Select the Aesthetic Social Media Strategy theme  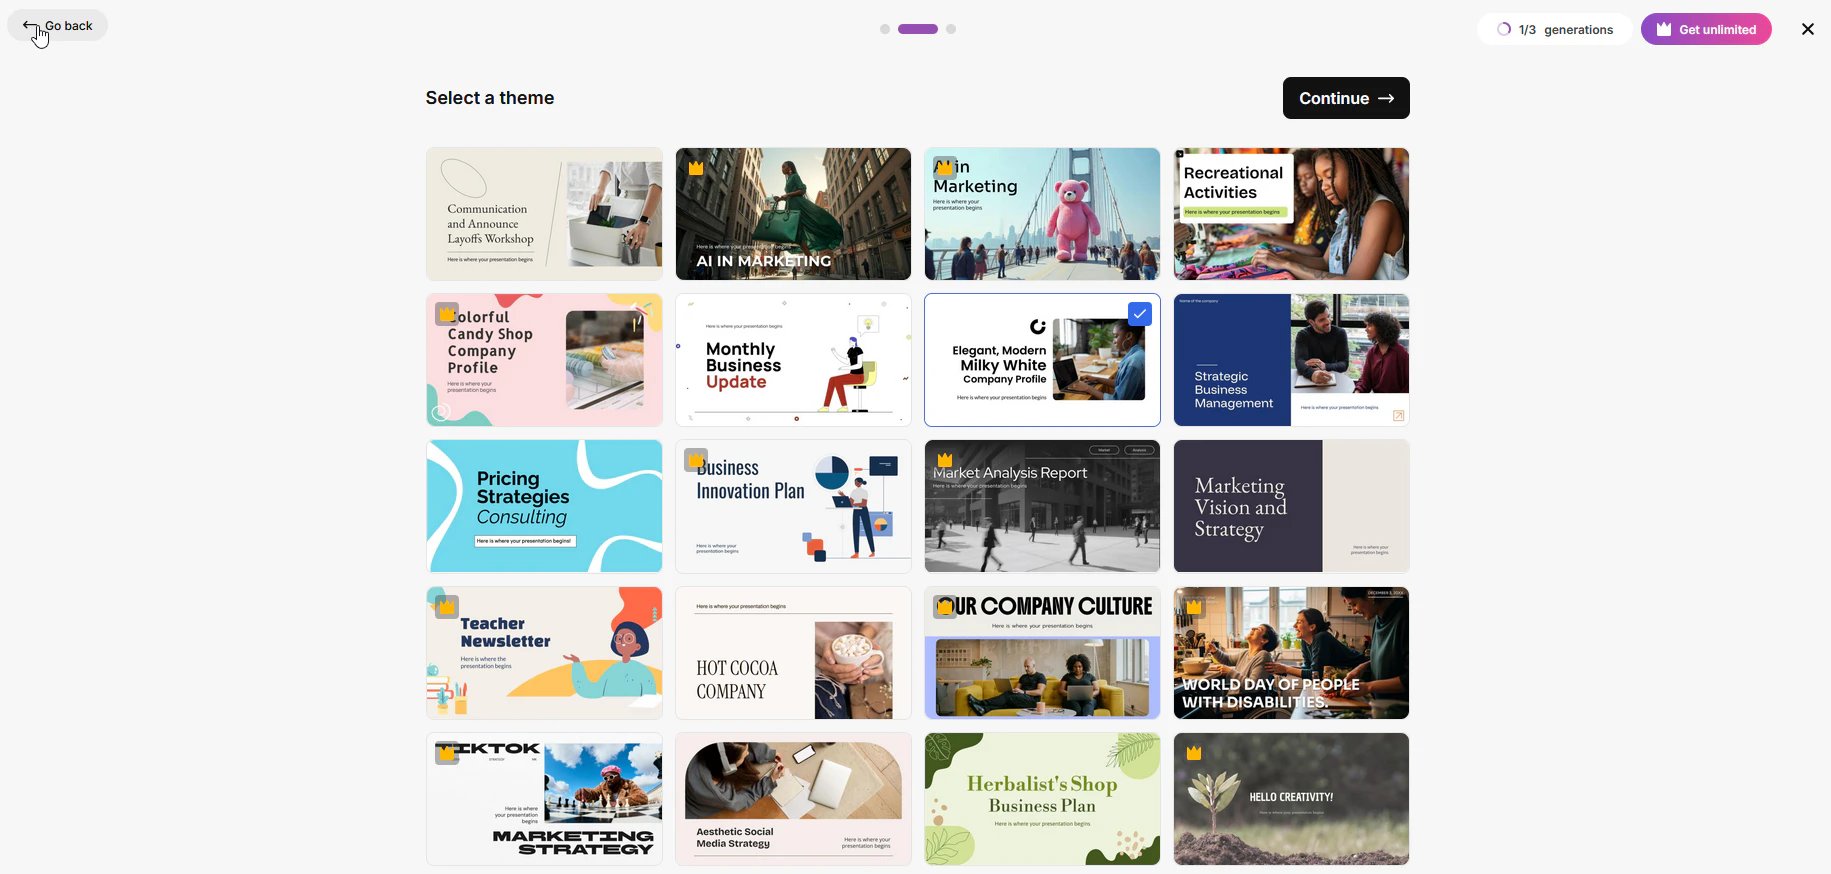793,799
